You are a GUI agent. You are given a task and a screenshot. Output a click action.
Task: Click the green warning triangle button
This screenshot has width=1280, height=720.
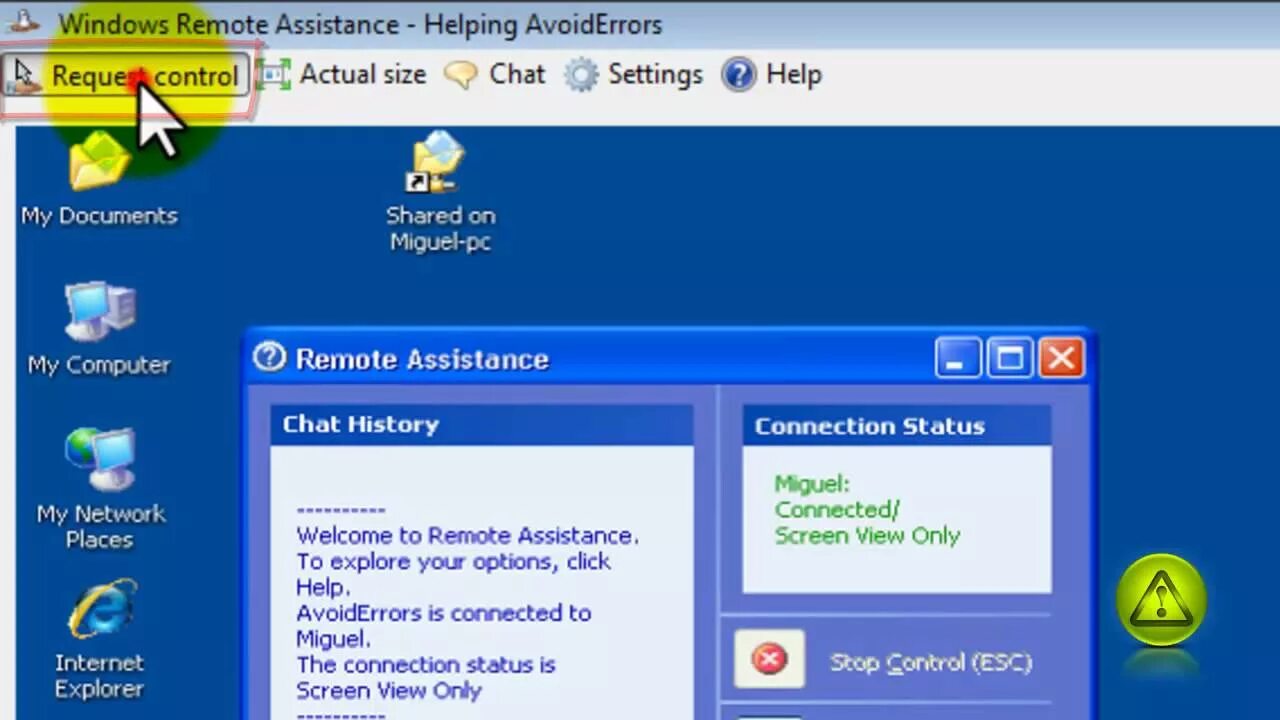tap(1162, 600)
